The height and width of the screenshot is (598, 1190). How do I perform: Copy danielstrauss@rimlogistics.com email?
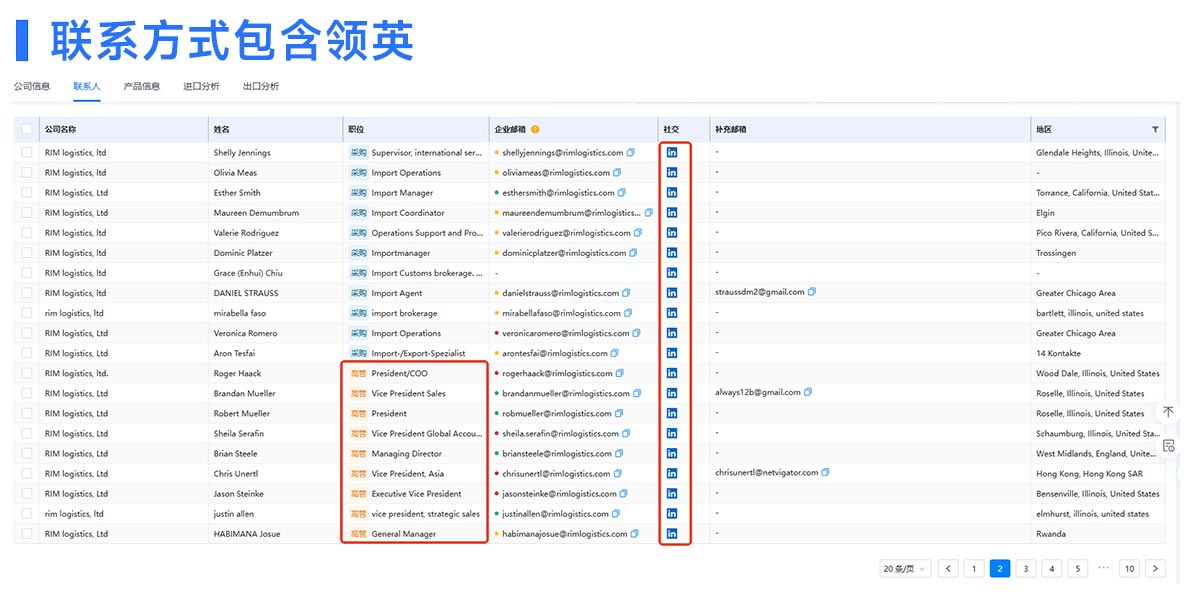pos(626,293)
